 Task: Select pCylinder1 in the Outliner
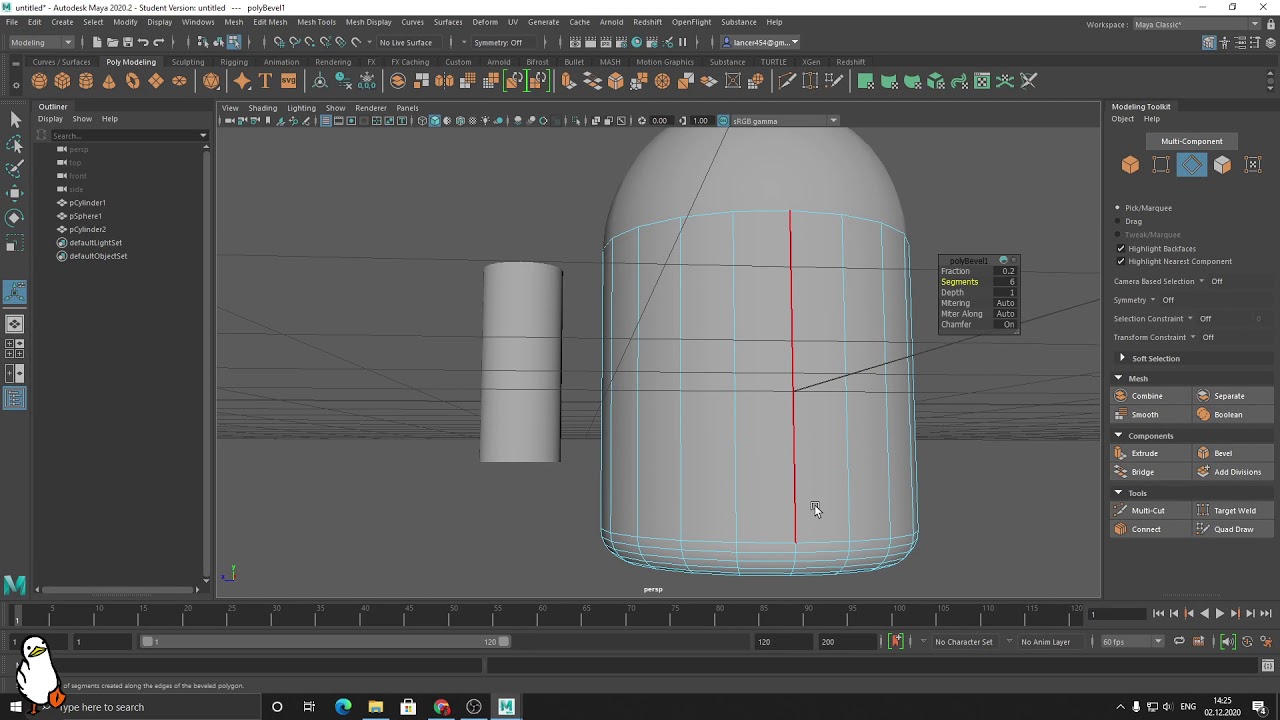tap(87, 203)
